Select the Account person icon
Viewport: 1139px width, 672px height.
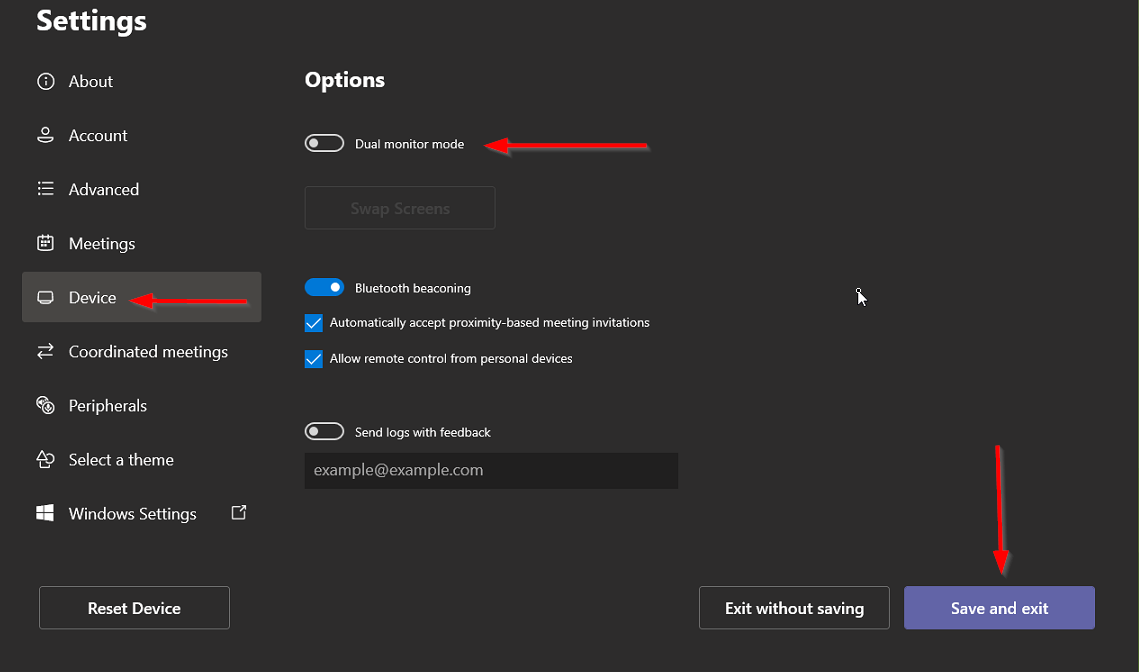coord(46,135)
